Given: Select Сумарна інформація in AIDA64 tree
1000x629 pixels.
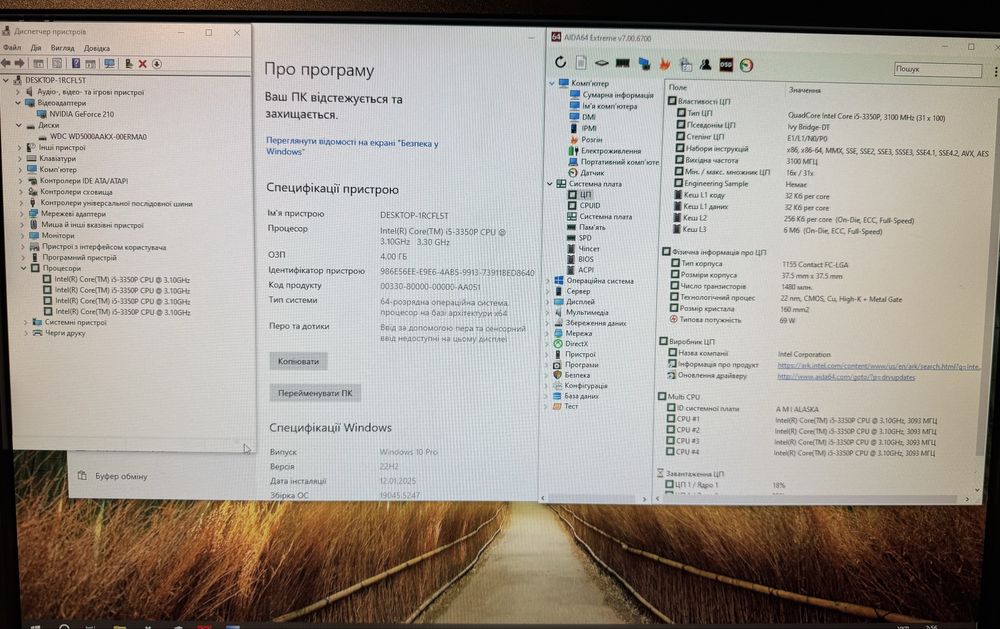Looking at the screenshot, I should pos(611,95).
